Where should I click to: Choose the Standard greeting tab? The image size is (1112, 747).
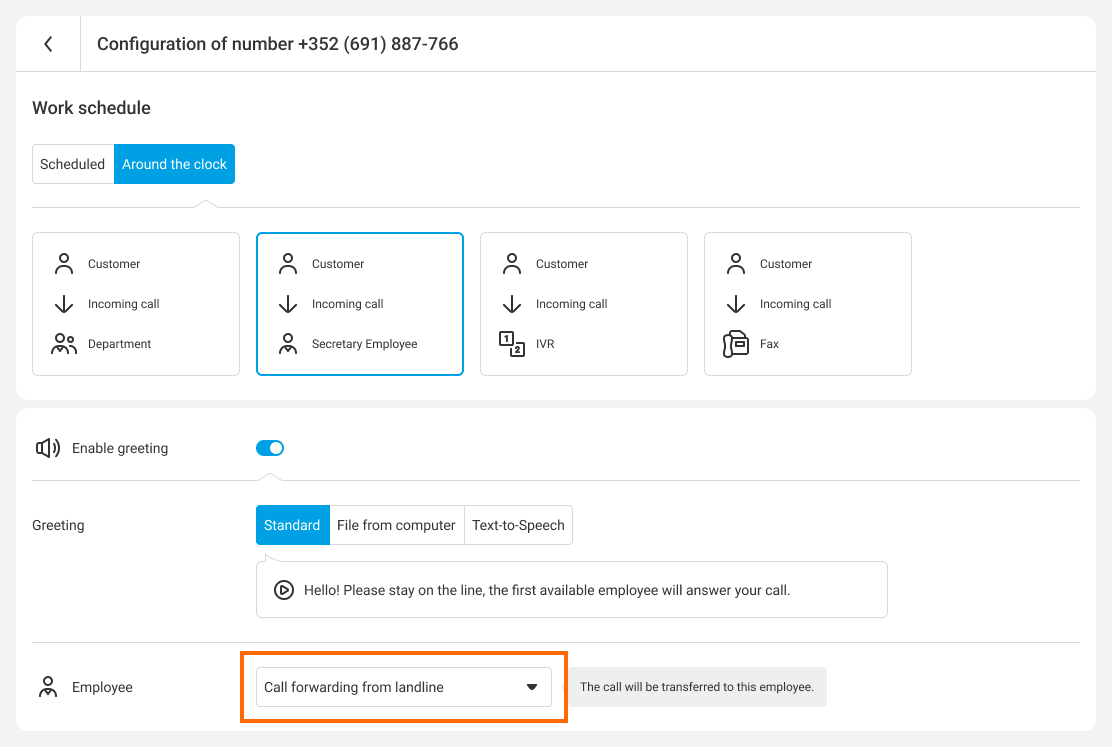pyautogui.click(x=292, y=525)
